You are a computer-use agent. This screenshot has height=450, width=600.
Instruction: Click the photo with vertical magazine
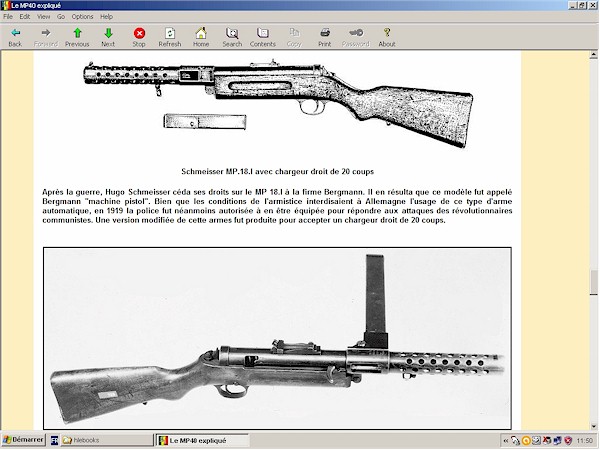click(x=277, y=338)
